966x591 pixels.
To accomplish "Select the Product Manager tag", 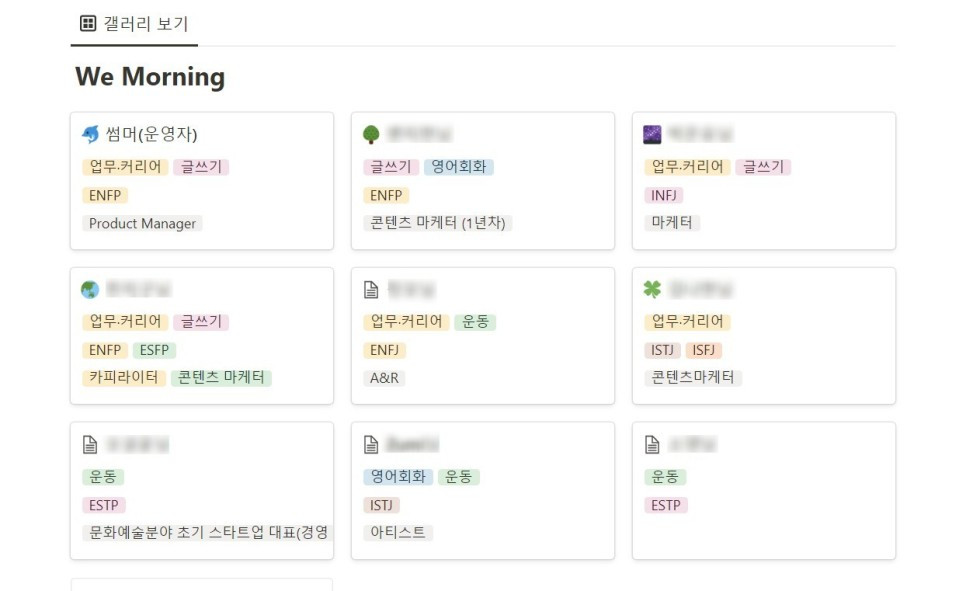I will tap(142, 223).
